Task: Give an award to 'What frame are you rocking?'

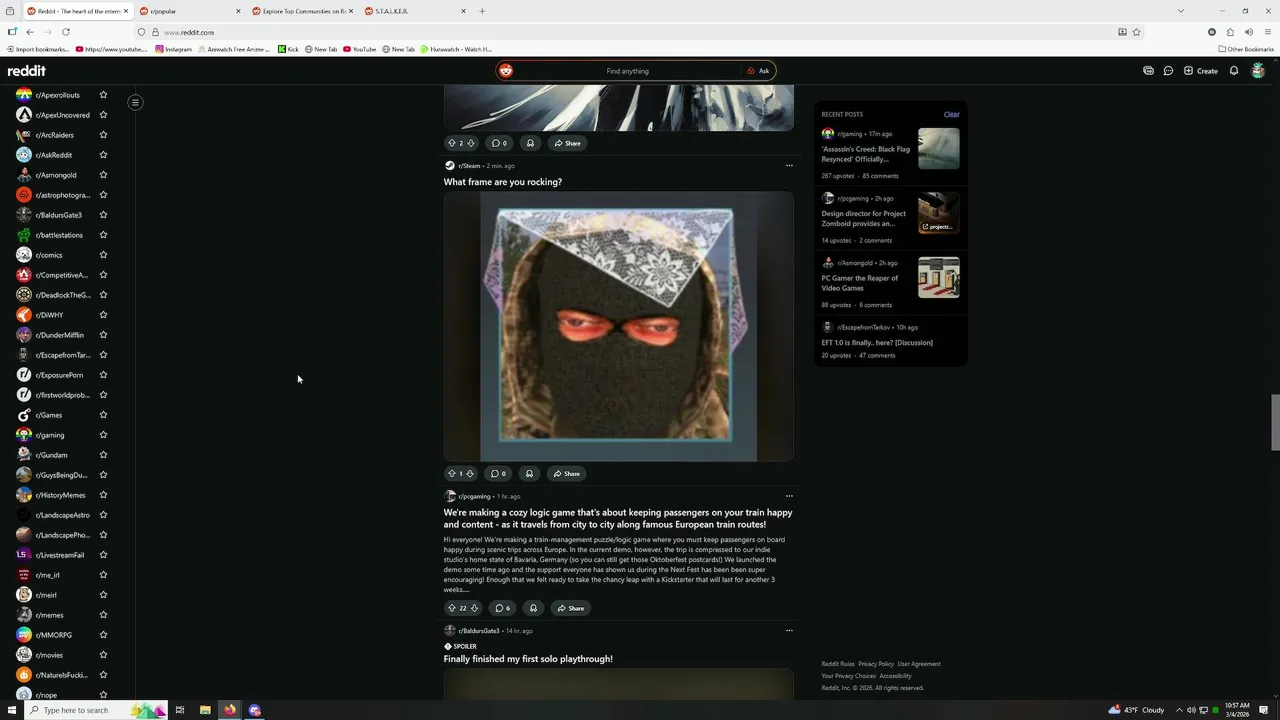Action: 529,474
